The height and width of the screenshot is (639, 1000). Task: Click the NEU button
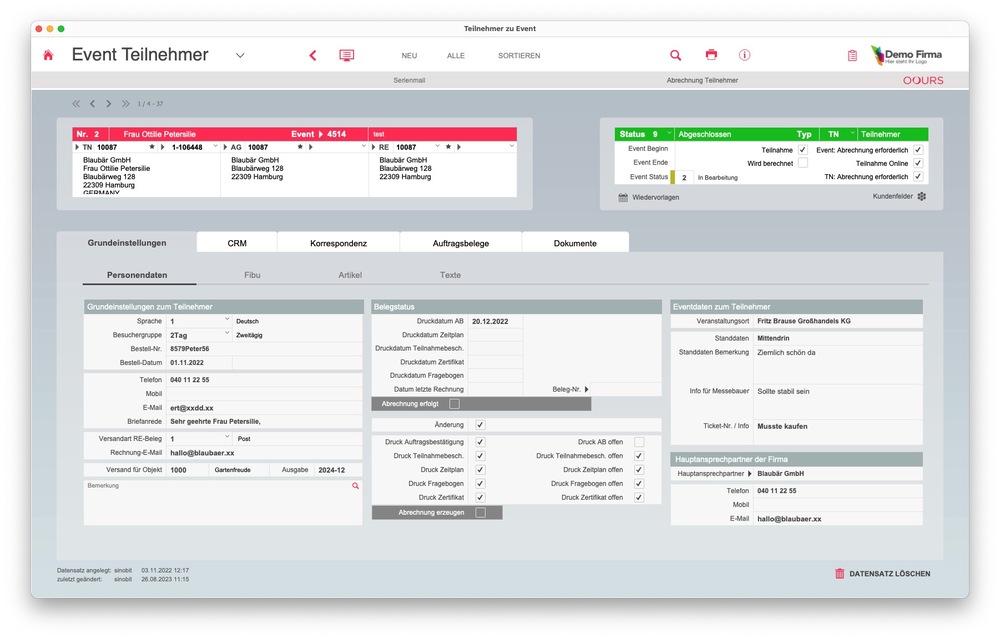tap(409, 56)
